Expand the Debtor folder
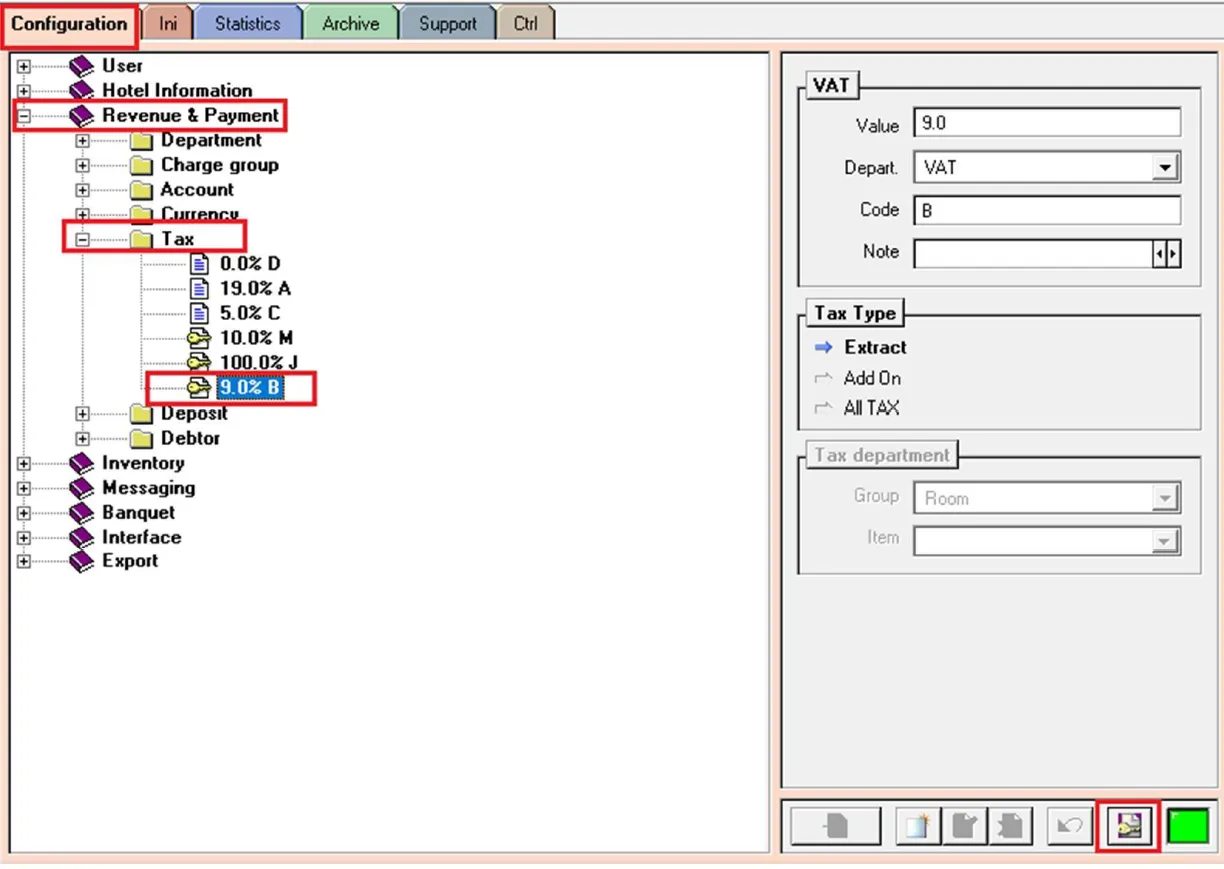The width and height of the screenshot is (1224, 869). 82,438
